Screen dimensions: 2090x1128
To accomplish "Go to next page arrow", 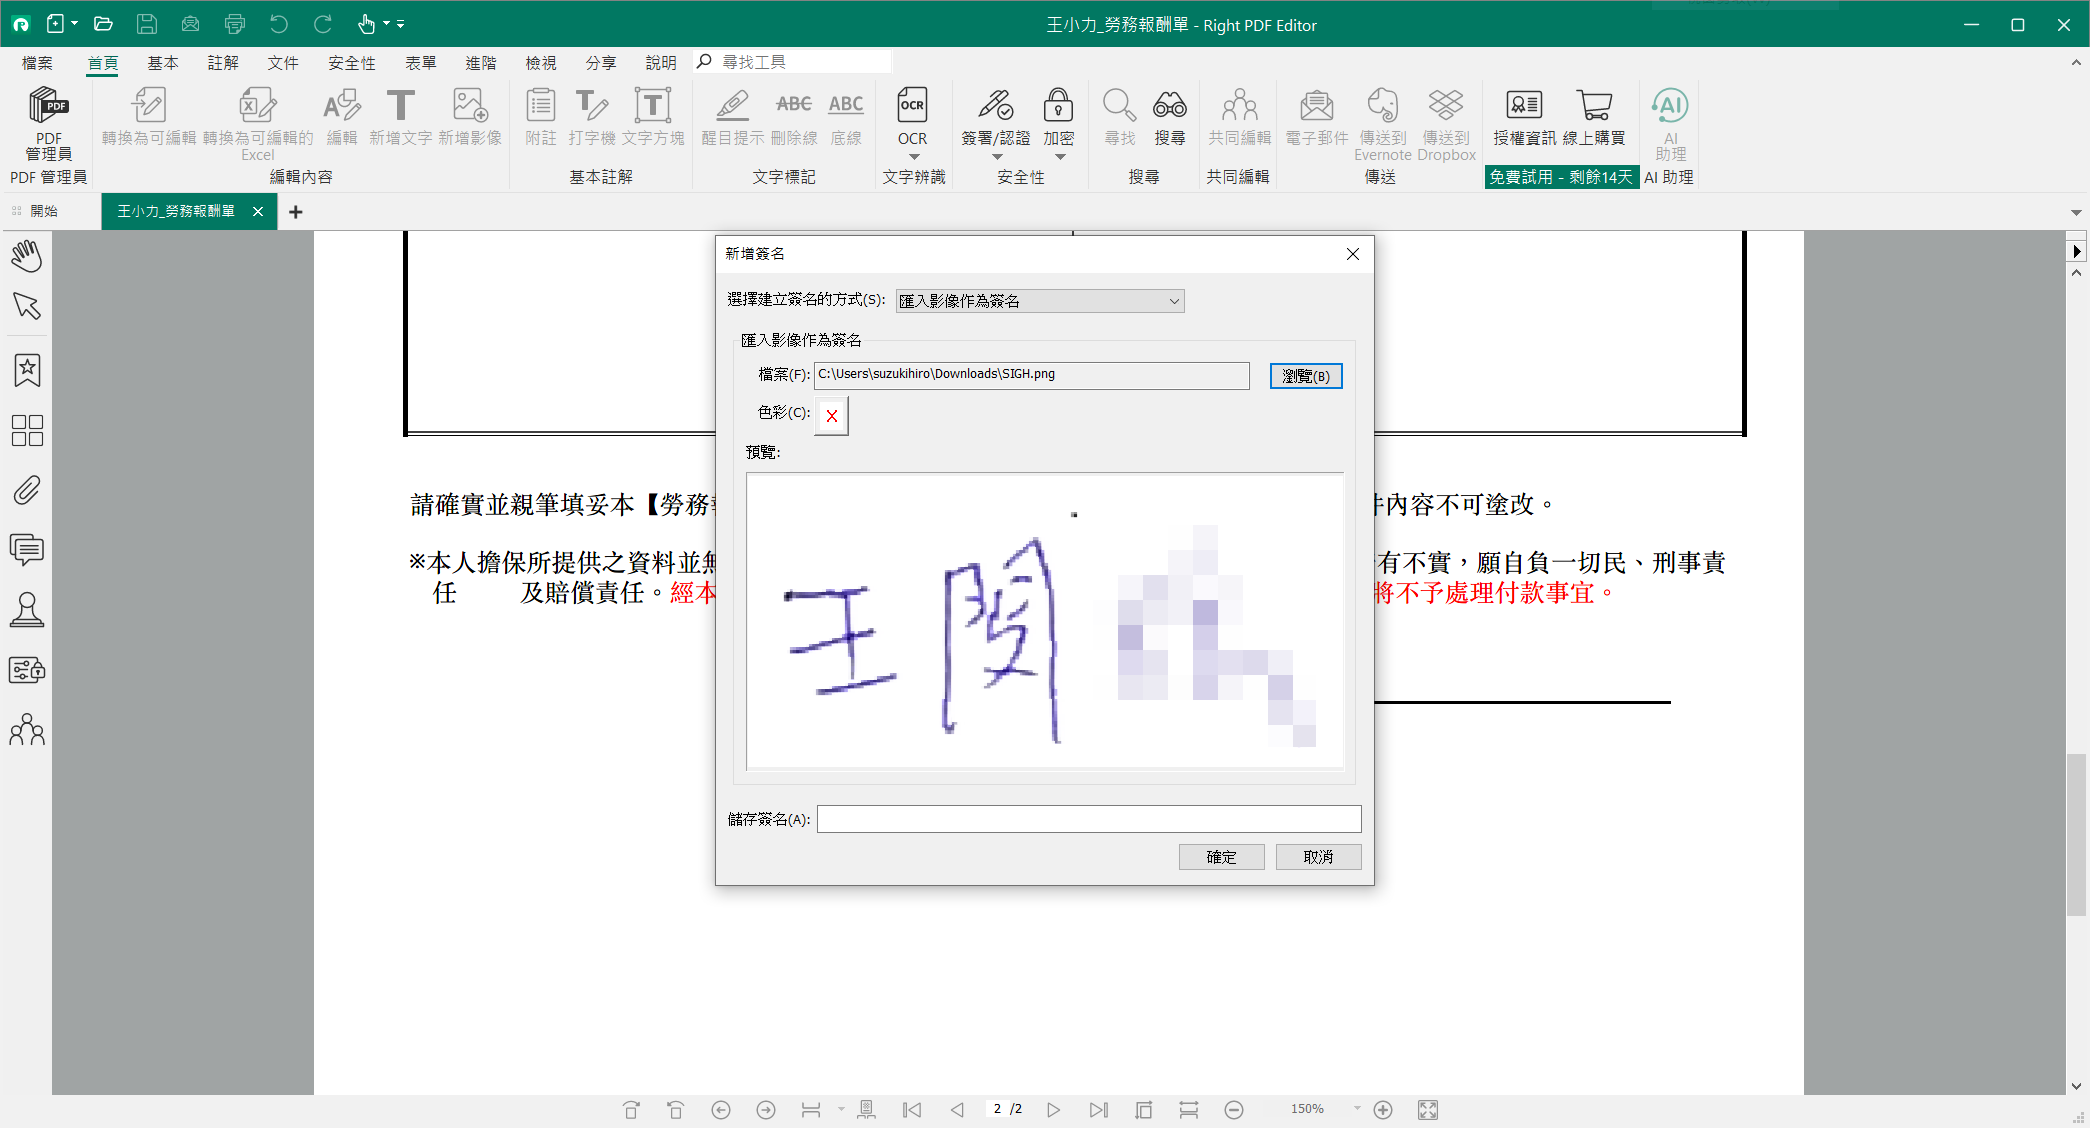I will 1054,1109.
